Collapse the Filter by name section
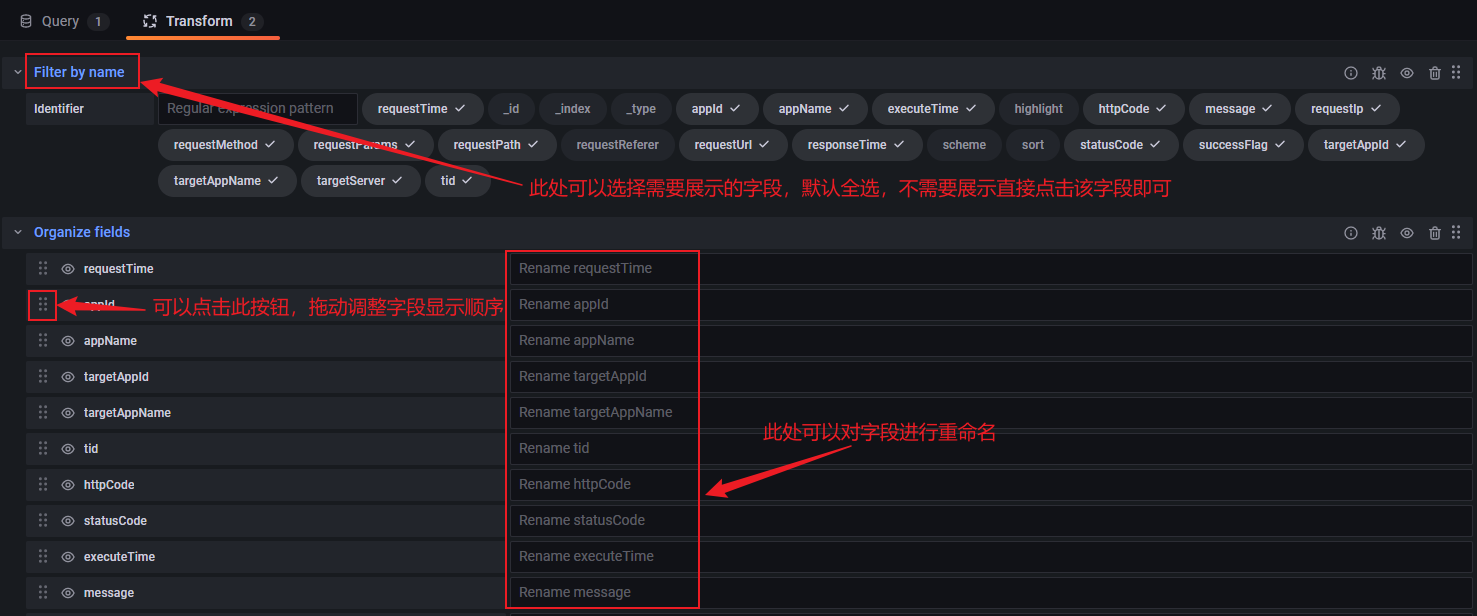Image resolution: width=1477 pixels, height=616 pixels. point(16,72)
